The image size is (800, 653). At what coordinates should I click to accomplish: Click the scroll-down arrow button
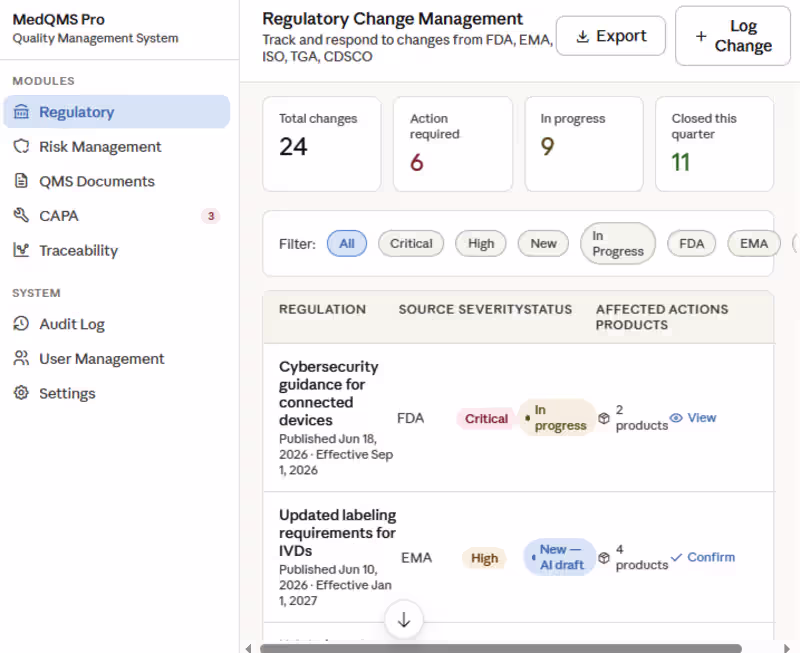(x=404, y=620)
